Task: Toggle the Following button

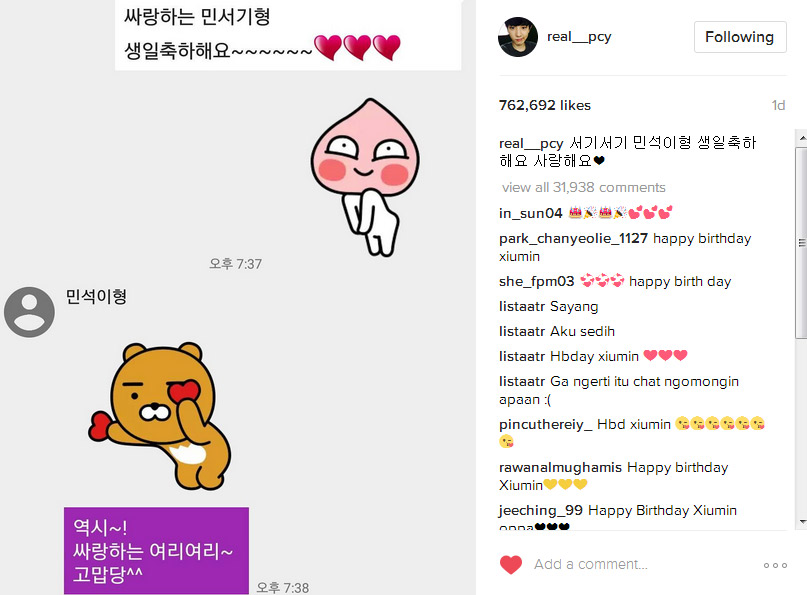Action: 740,37
